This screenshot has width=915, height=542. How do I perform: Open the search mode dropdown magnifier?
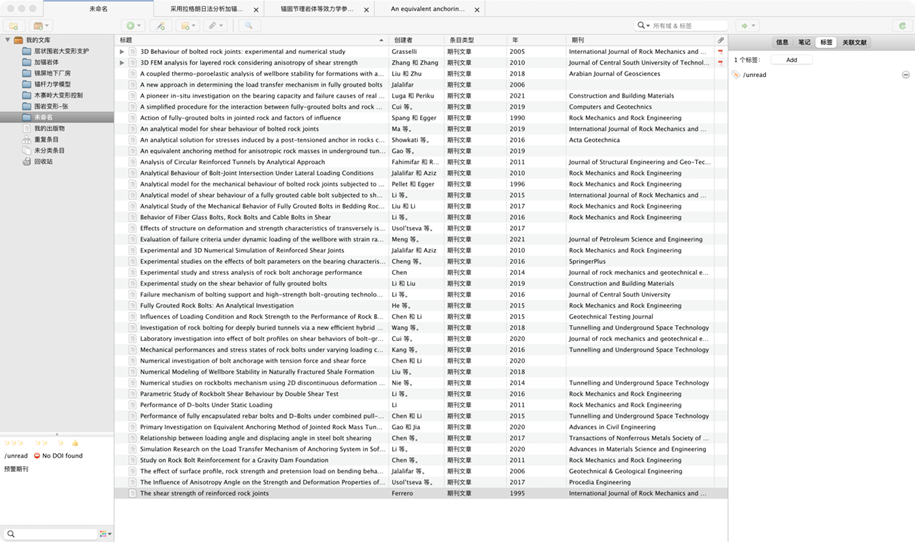643,26
